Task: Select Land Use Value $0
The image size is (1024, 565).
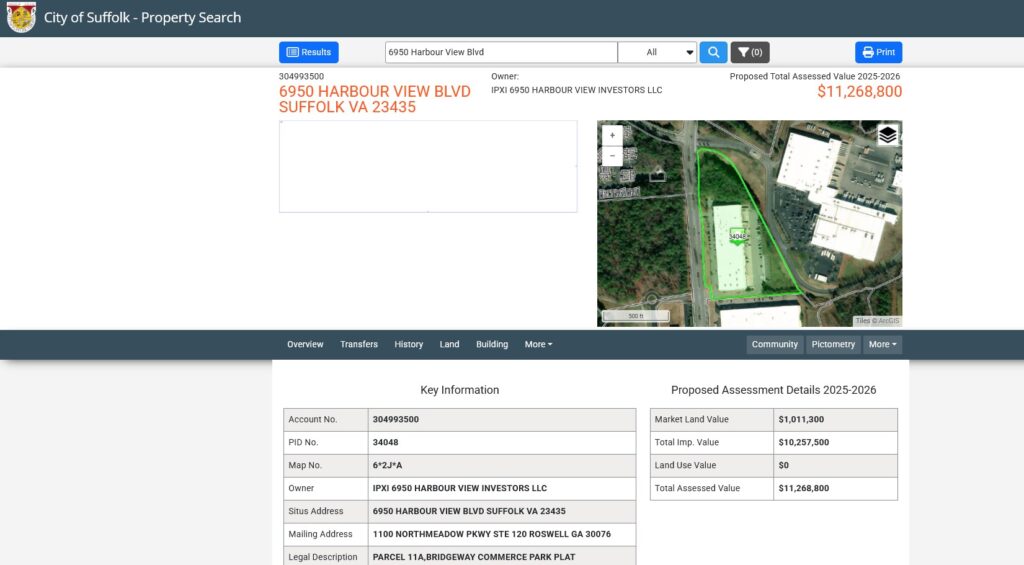Action: 784,465
